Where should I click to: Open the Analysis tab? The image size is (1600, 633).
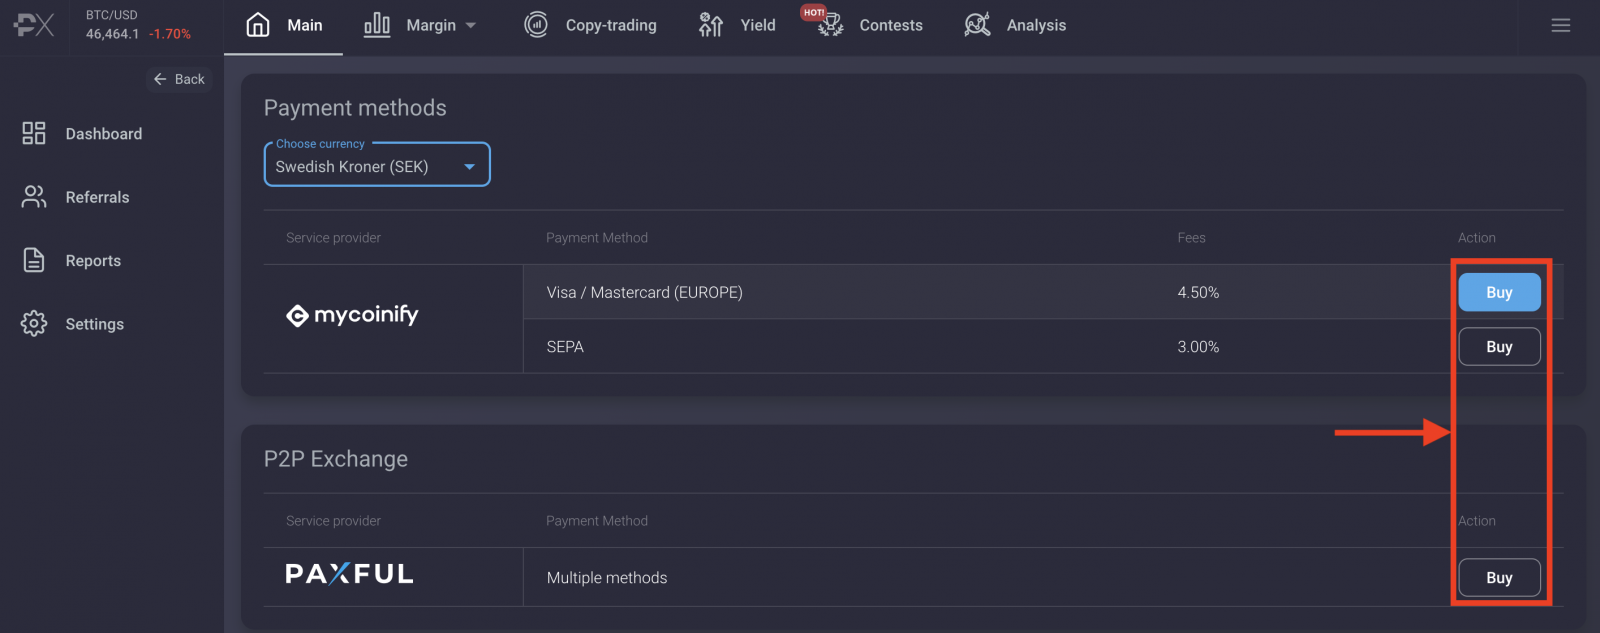(1015, 25)
